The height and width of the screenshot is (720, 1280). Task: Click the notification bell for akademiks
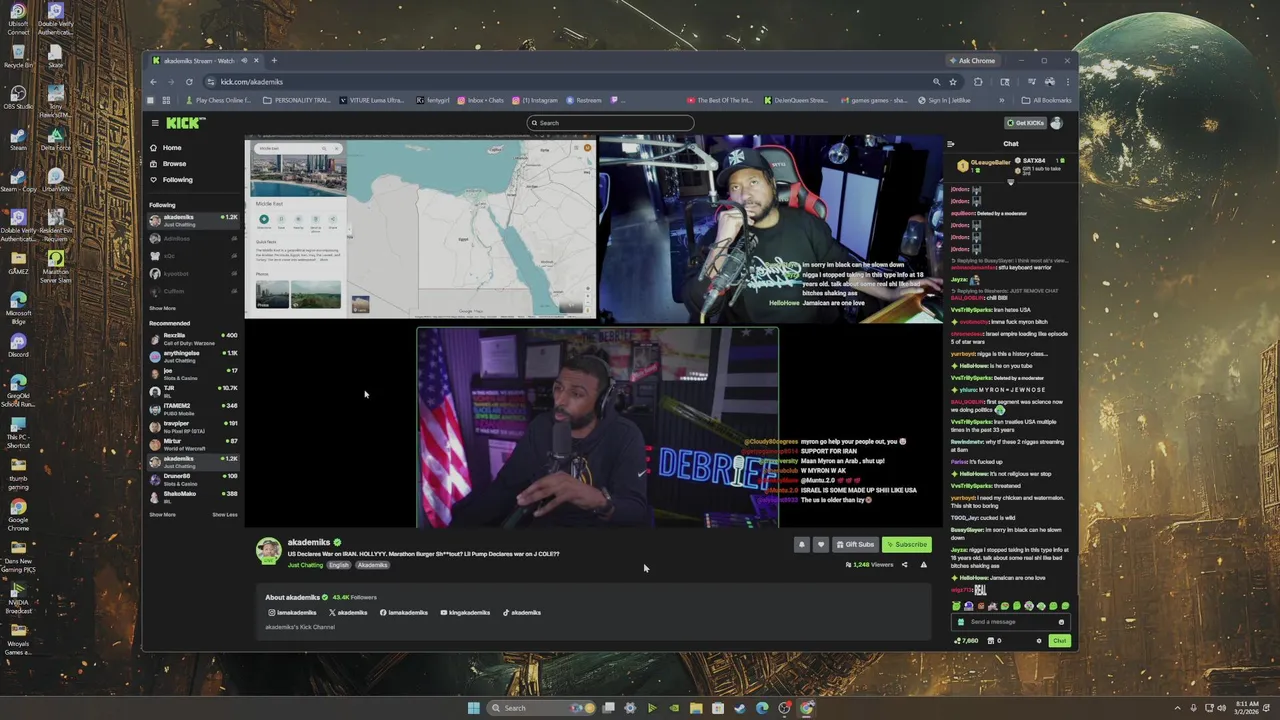coord(801,544)
